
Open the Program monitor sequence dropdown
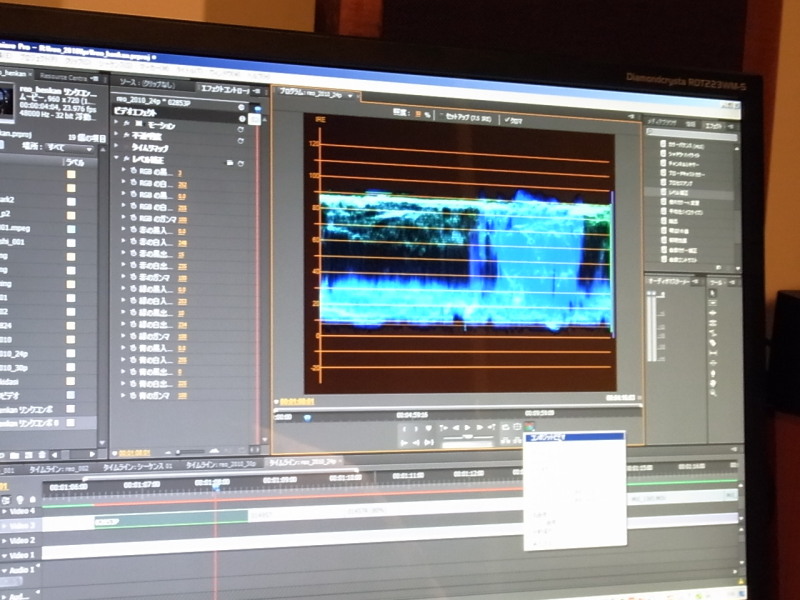(351, 95)
